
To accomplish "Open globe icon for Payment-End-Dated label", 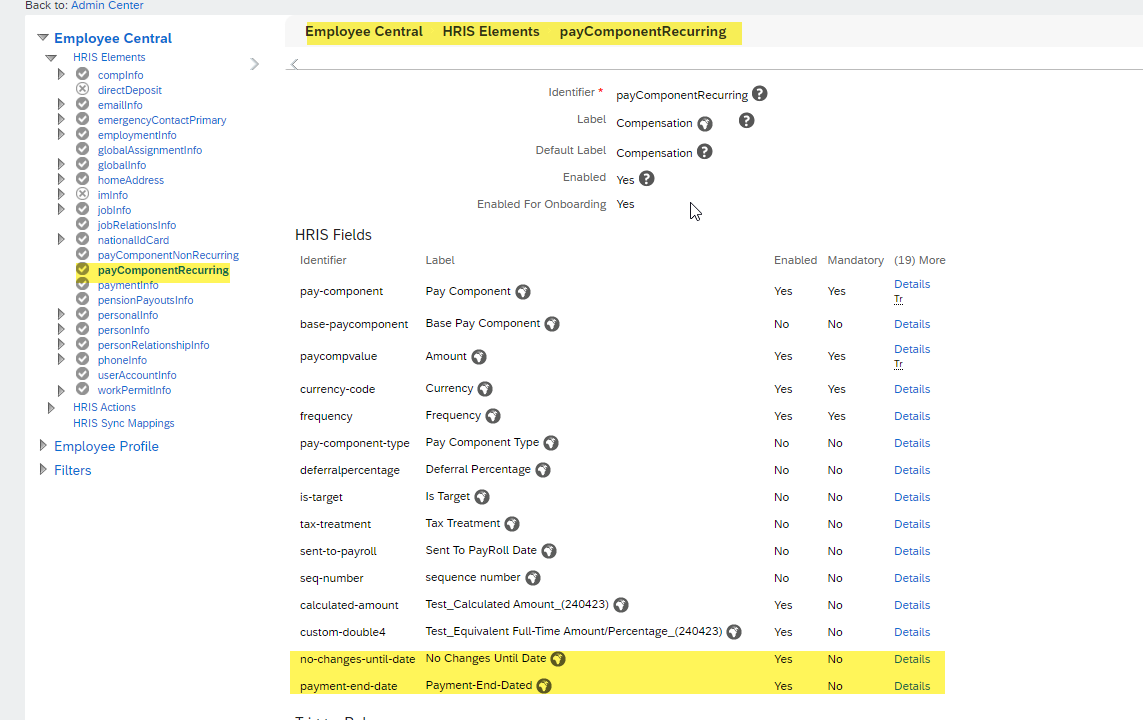I will click(544, 686).
